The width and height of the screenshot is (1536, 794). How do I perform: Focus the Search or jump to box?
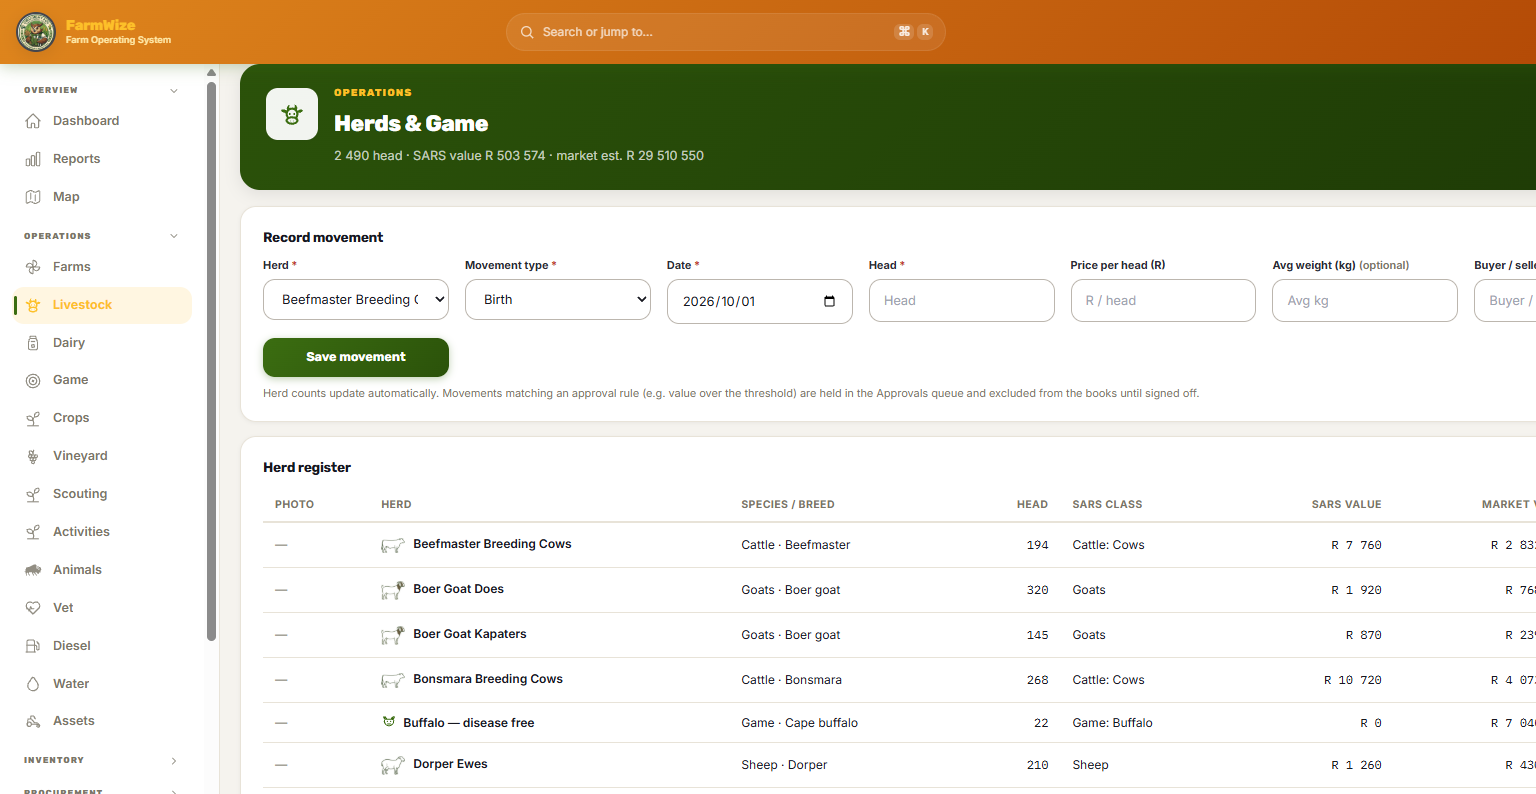pyautogui.click(x=726, y=32)
